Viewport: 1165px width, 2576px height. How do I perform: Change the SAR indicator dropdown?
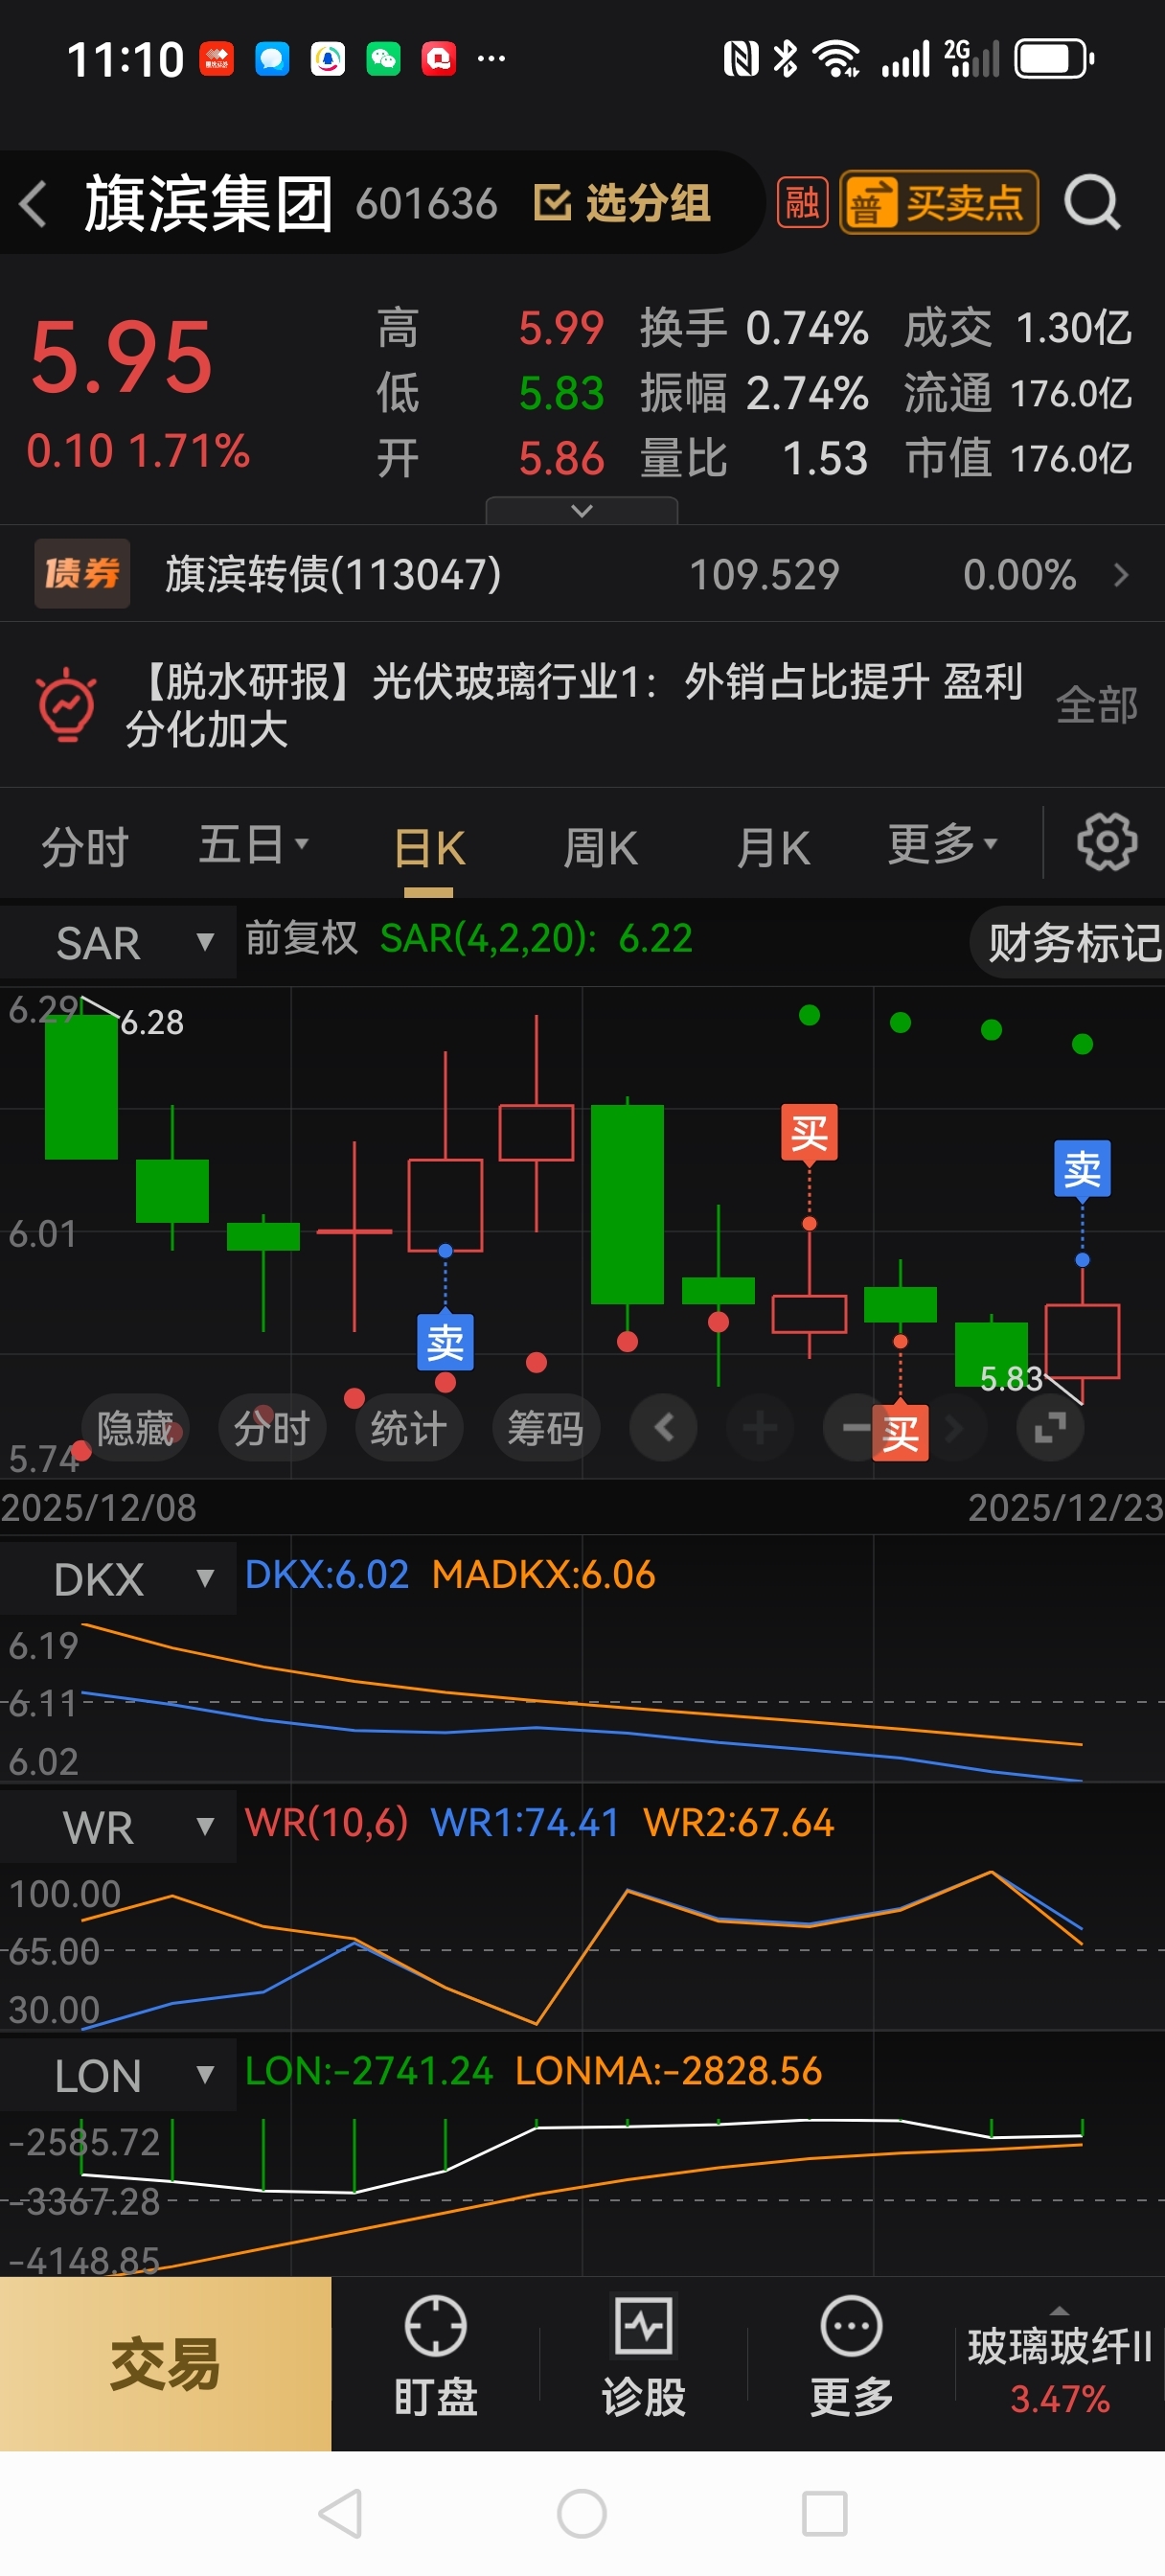(x=118, y=942)
